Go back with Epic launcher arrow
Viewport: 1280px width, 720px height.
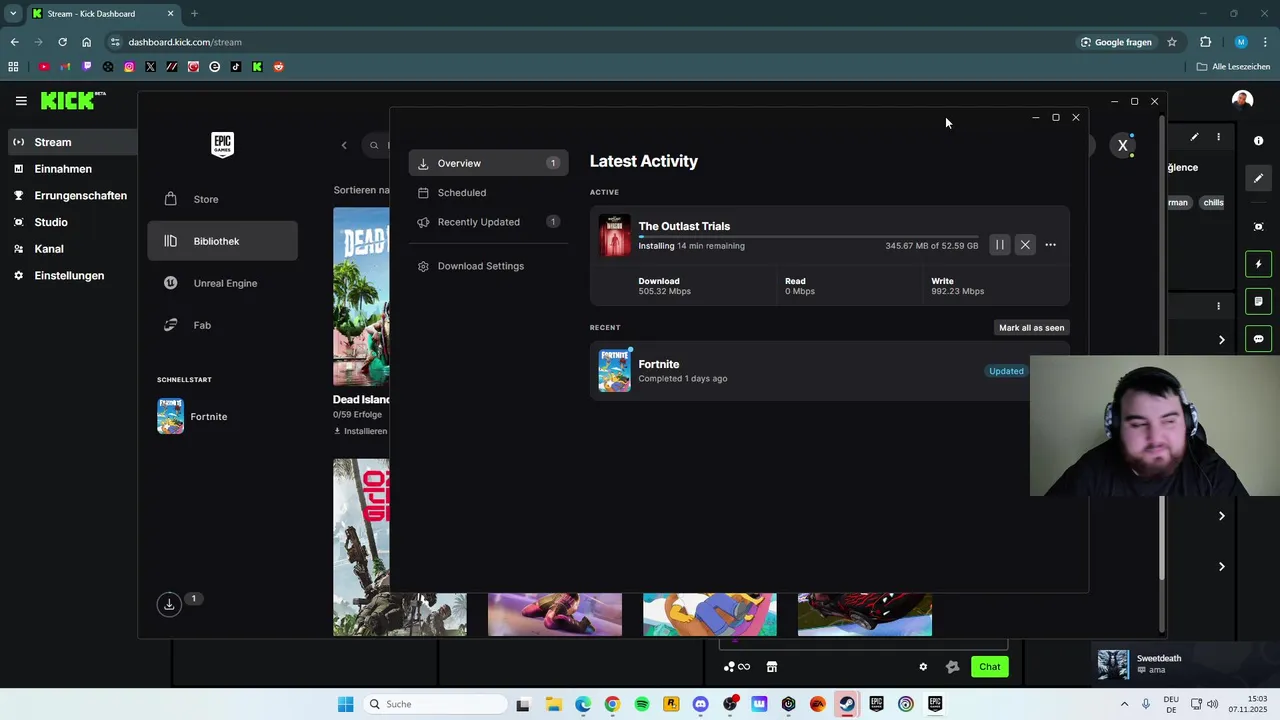click(344, 145)
